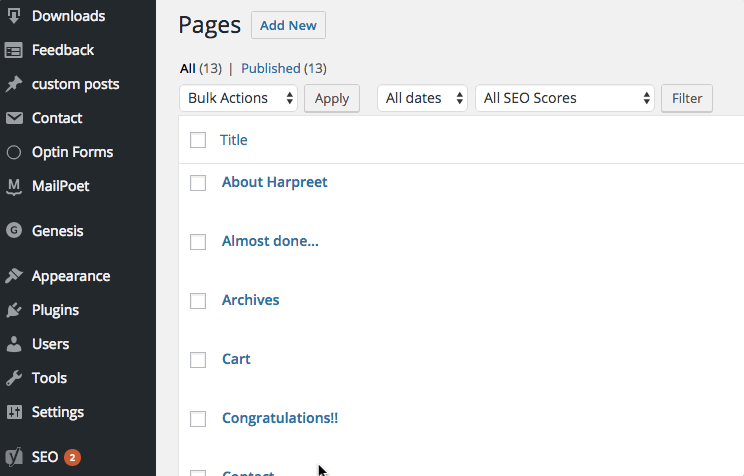Click the Appearance paintbrush icon
The width and height of the screenshot is (744, 476).
14,276
